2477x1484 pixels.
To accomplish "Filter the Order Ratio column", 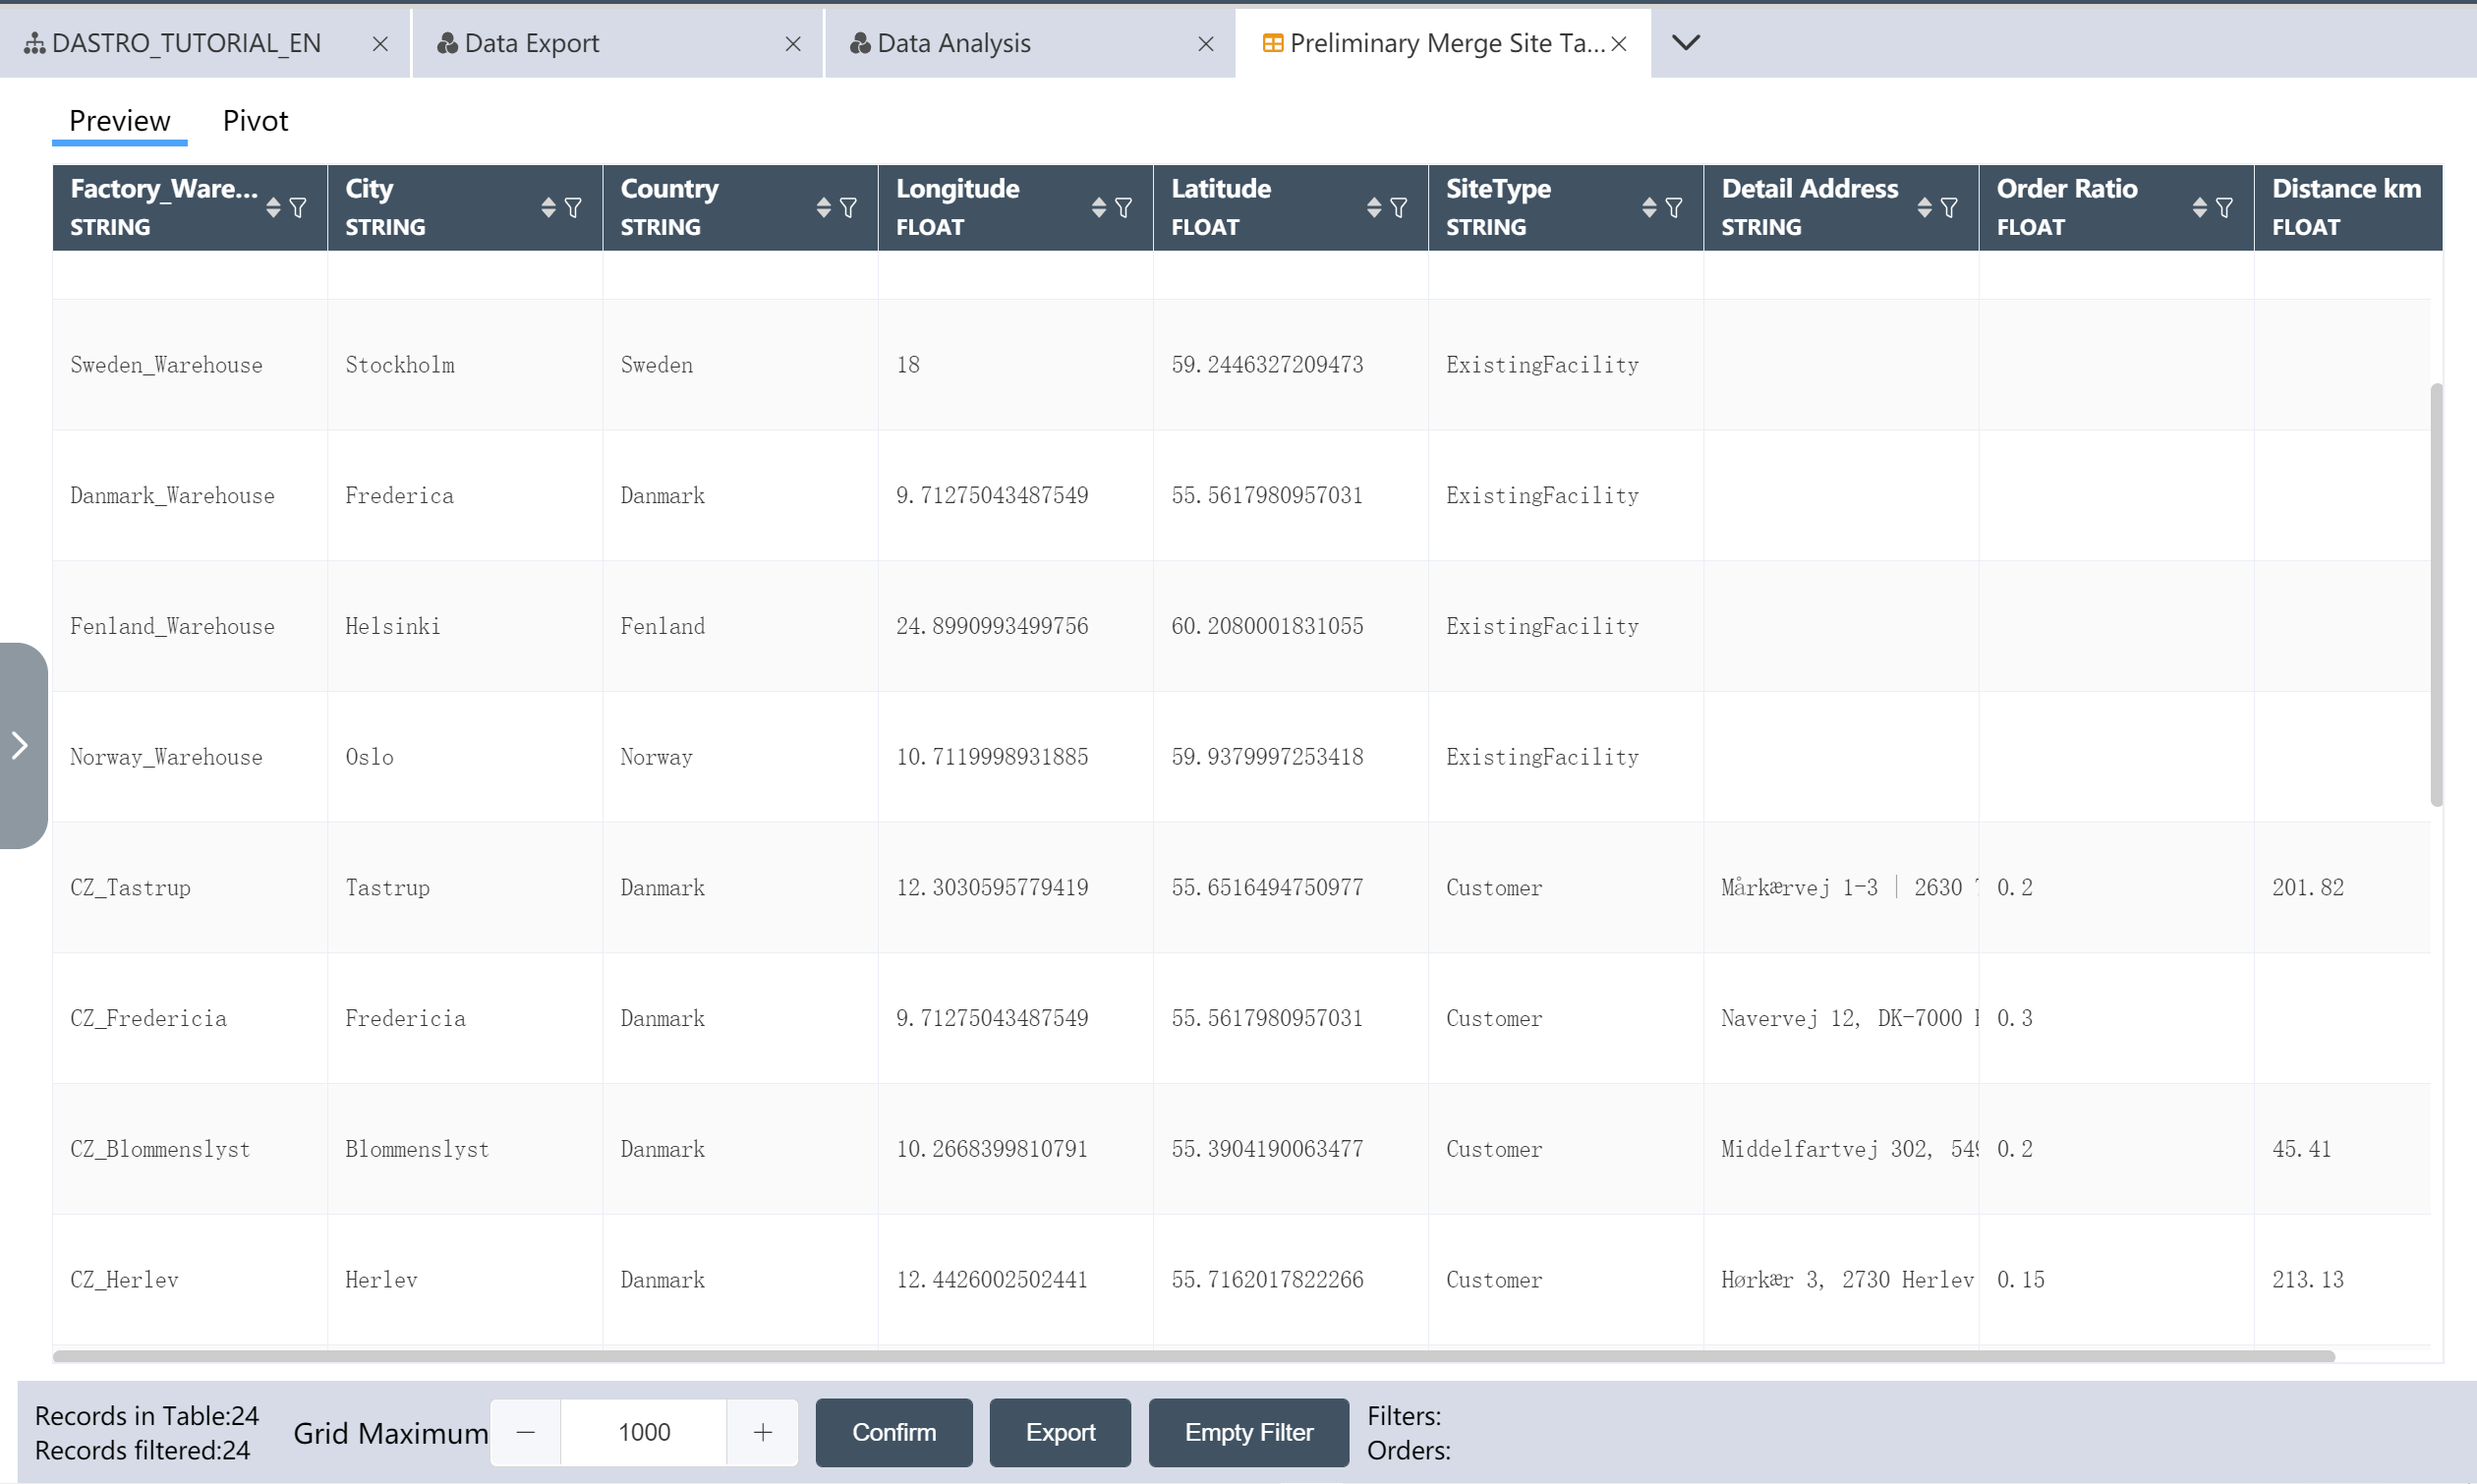I will [2224, 207].
